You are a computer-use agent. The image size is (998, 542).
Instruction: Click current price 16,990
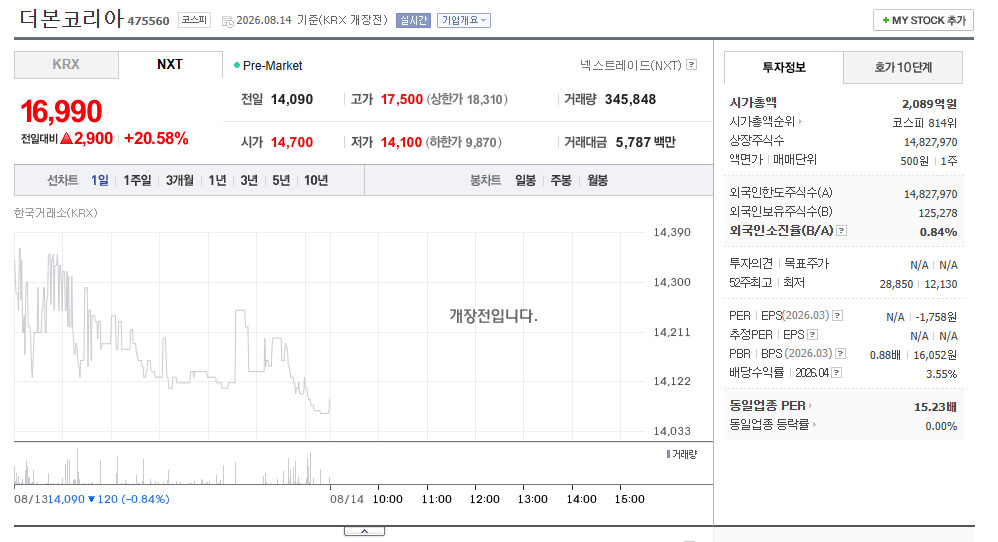(61, 111)
